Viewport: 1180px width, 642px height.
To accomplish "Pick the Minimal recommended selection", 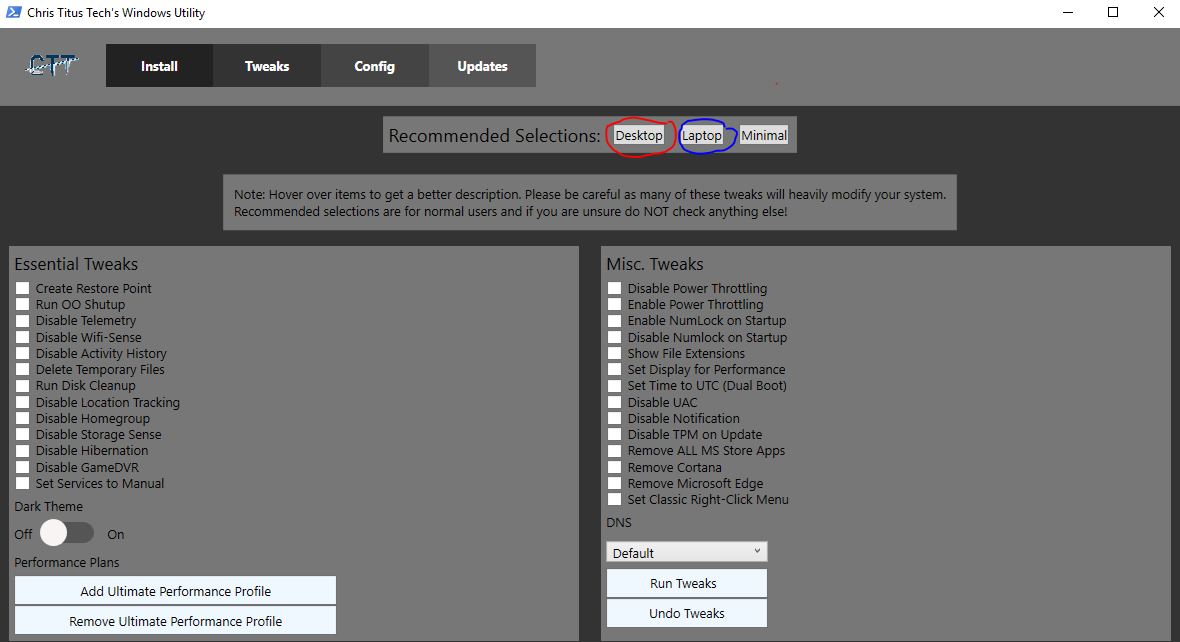I will 764,135.
